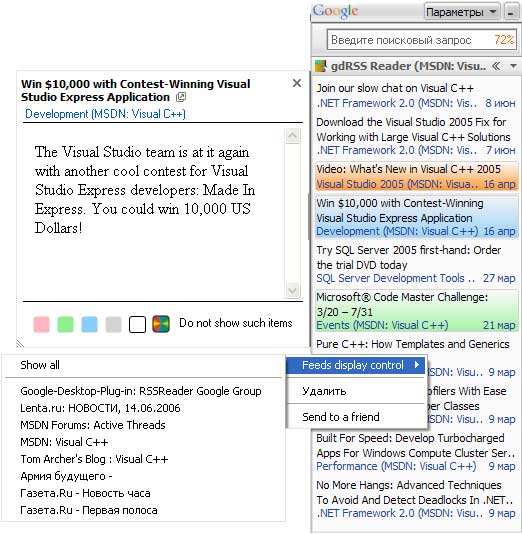Apply green color label to item

[65, 324]
